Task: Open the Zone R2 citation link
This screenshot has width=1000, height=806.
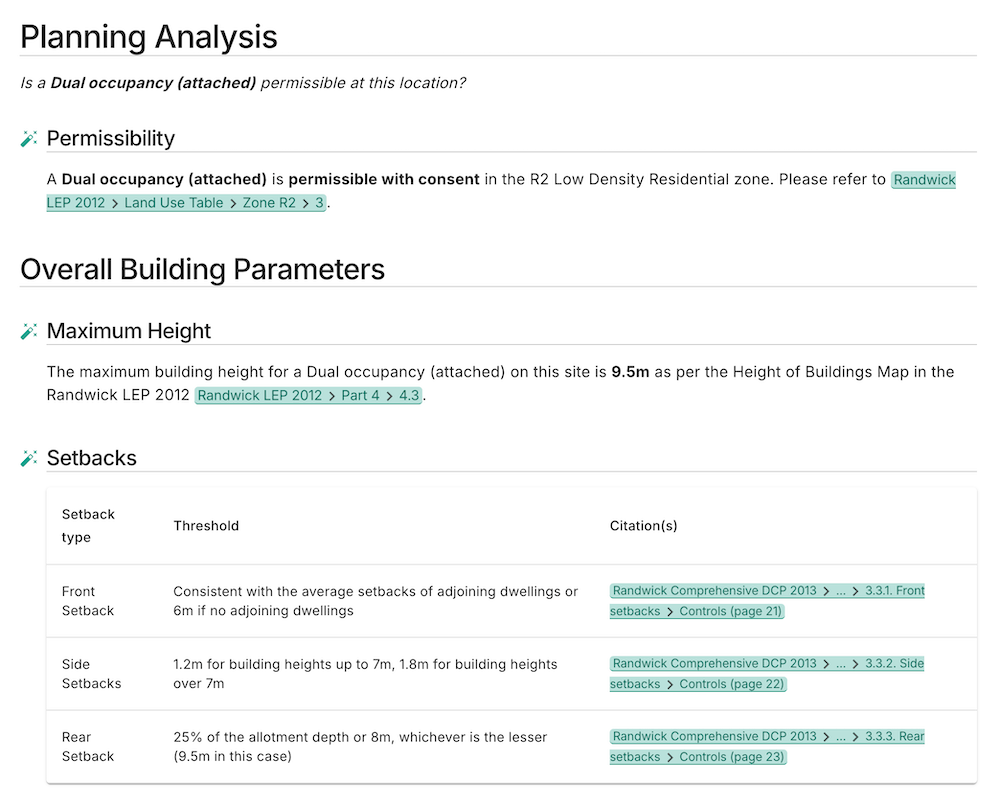Action: pyautogui.click(x=268, y=202)
